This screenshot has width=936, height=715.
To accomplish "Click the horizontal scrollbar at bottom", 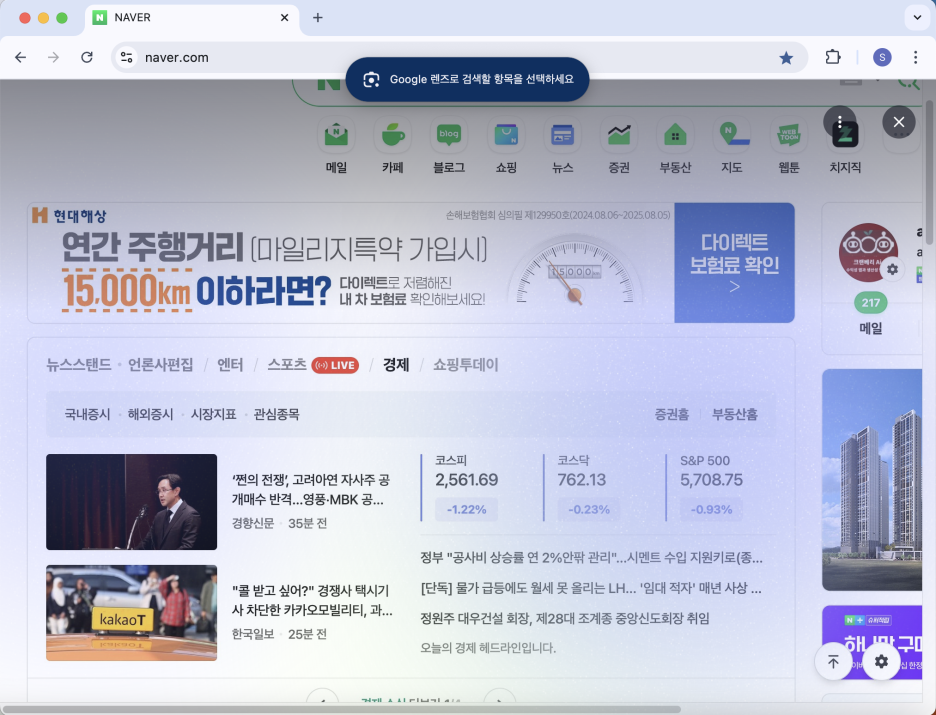I will tap(340, 710).
